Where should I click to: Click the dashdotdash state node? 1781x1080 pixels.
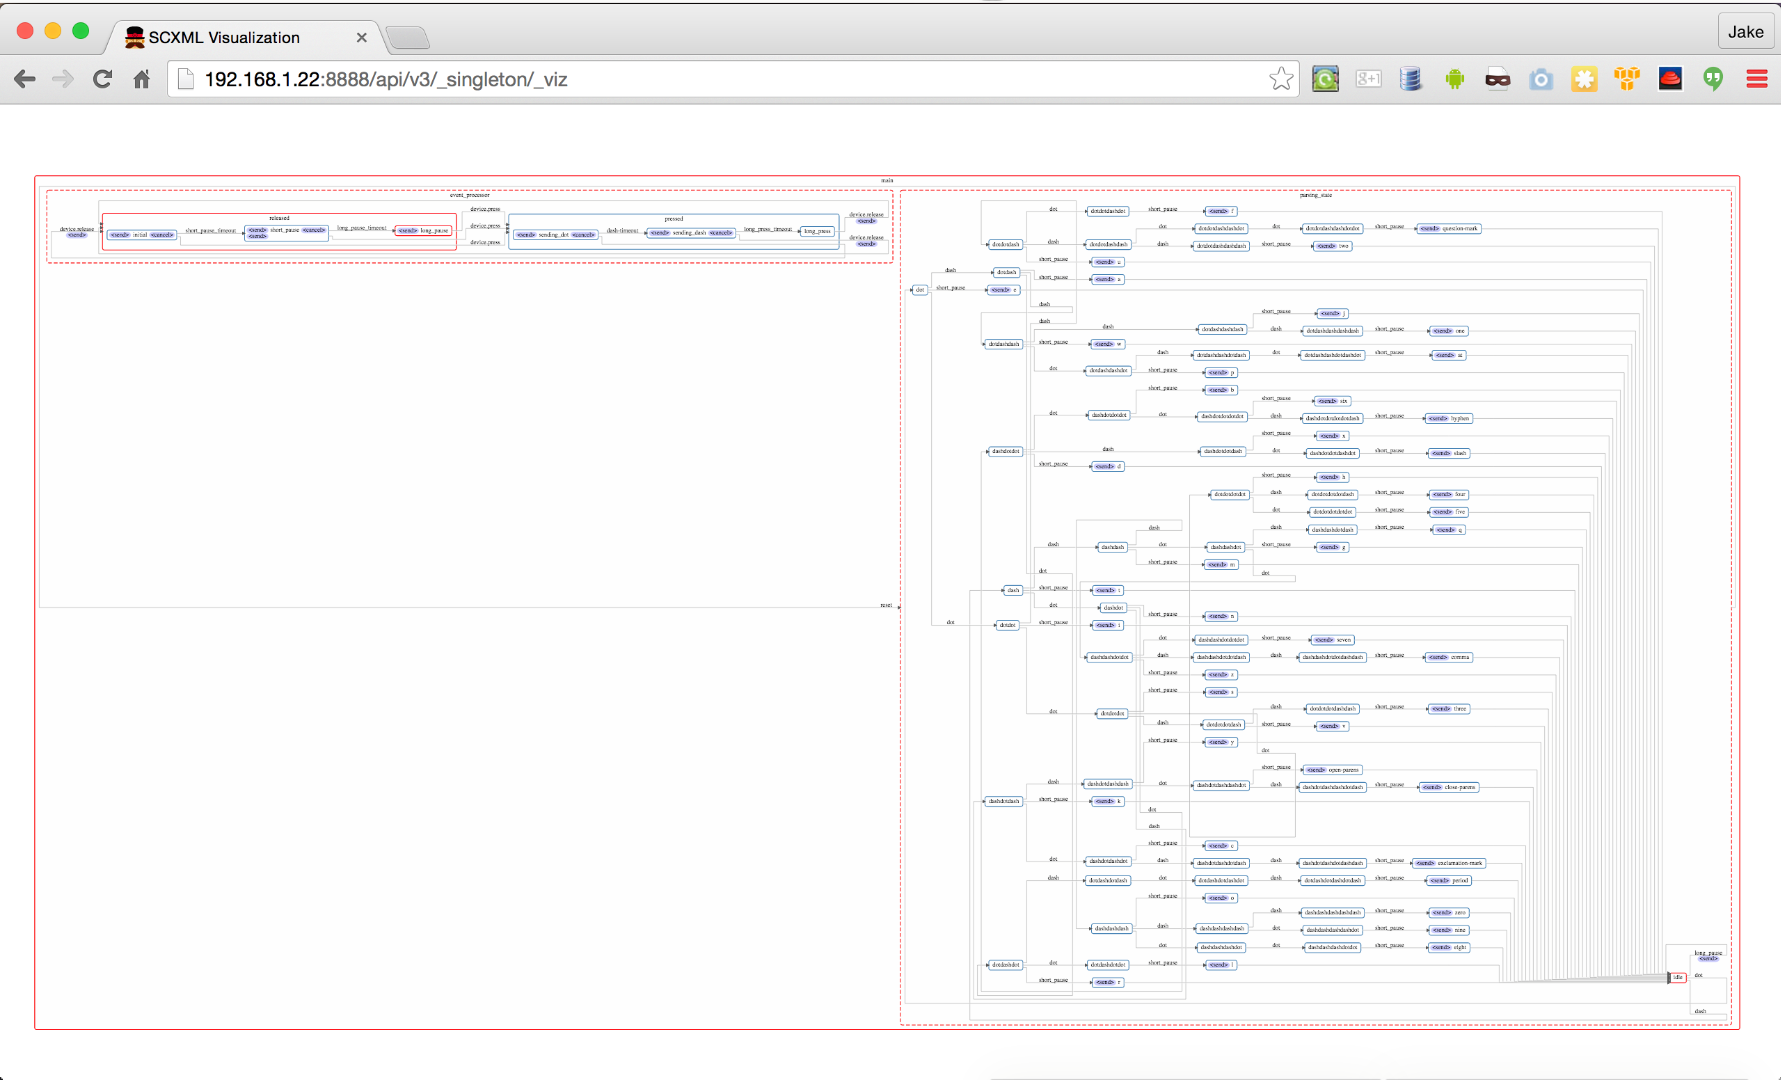[1004, 801]
